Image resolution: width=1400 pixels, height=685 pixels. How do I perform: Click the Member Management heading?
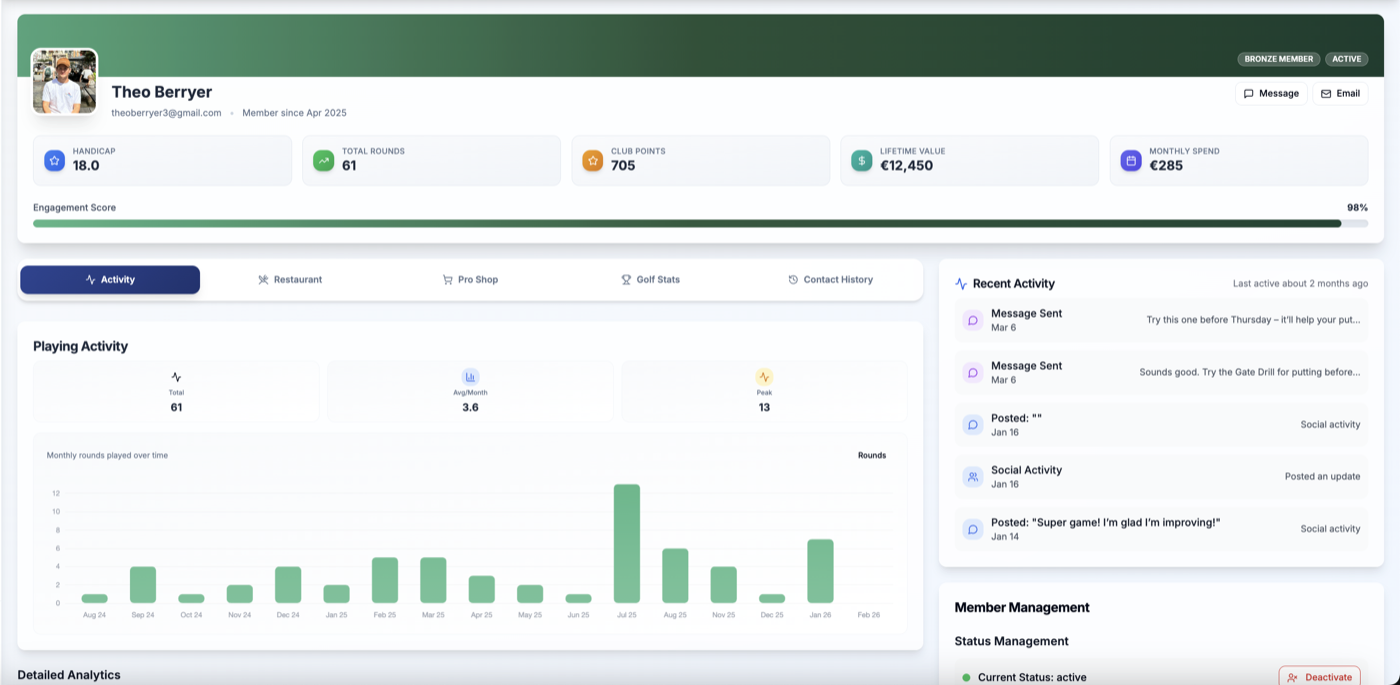pyautogui.click(x=1022, y=607)
